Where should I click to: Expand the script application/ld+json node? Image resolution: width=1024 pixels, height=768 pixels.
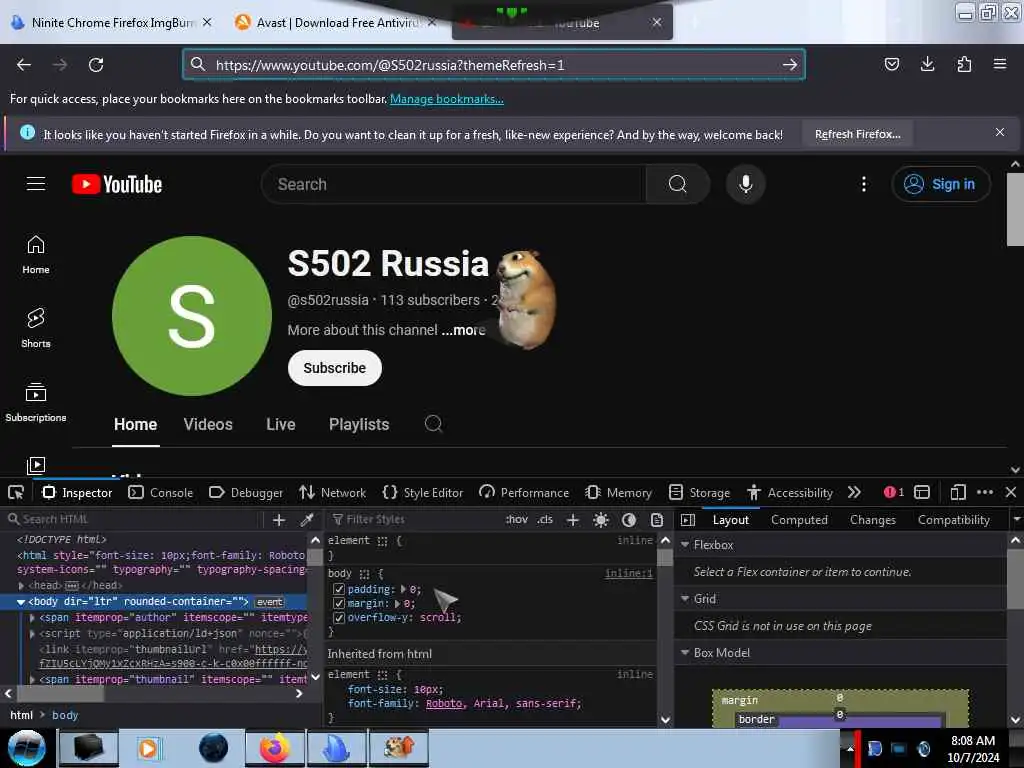(32, 633)
